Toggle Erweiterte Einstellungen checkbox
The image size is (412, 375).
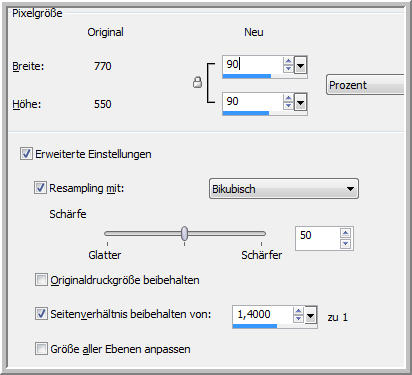point(26,154)
